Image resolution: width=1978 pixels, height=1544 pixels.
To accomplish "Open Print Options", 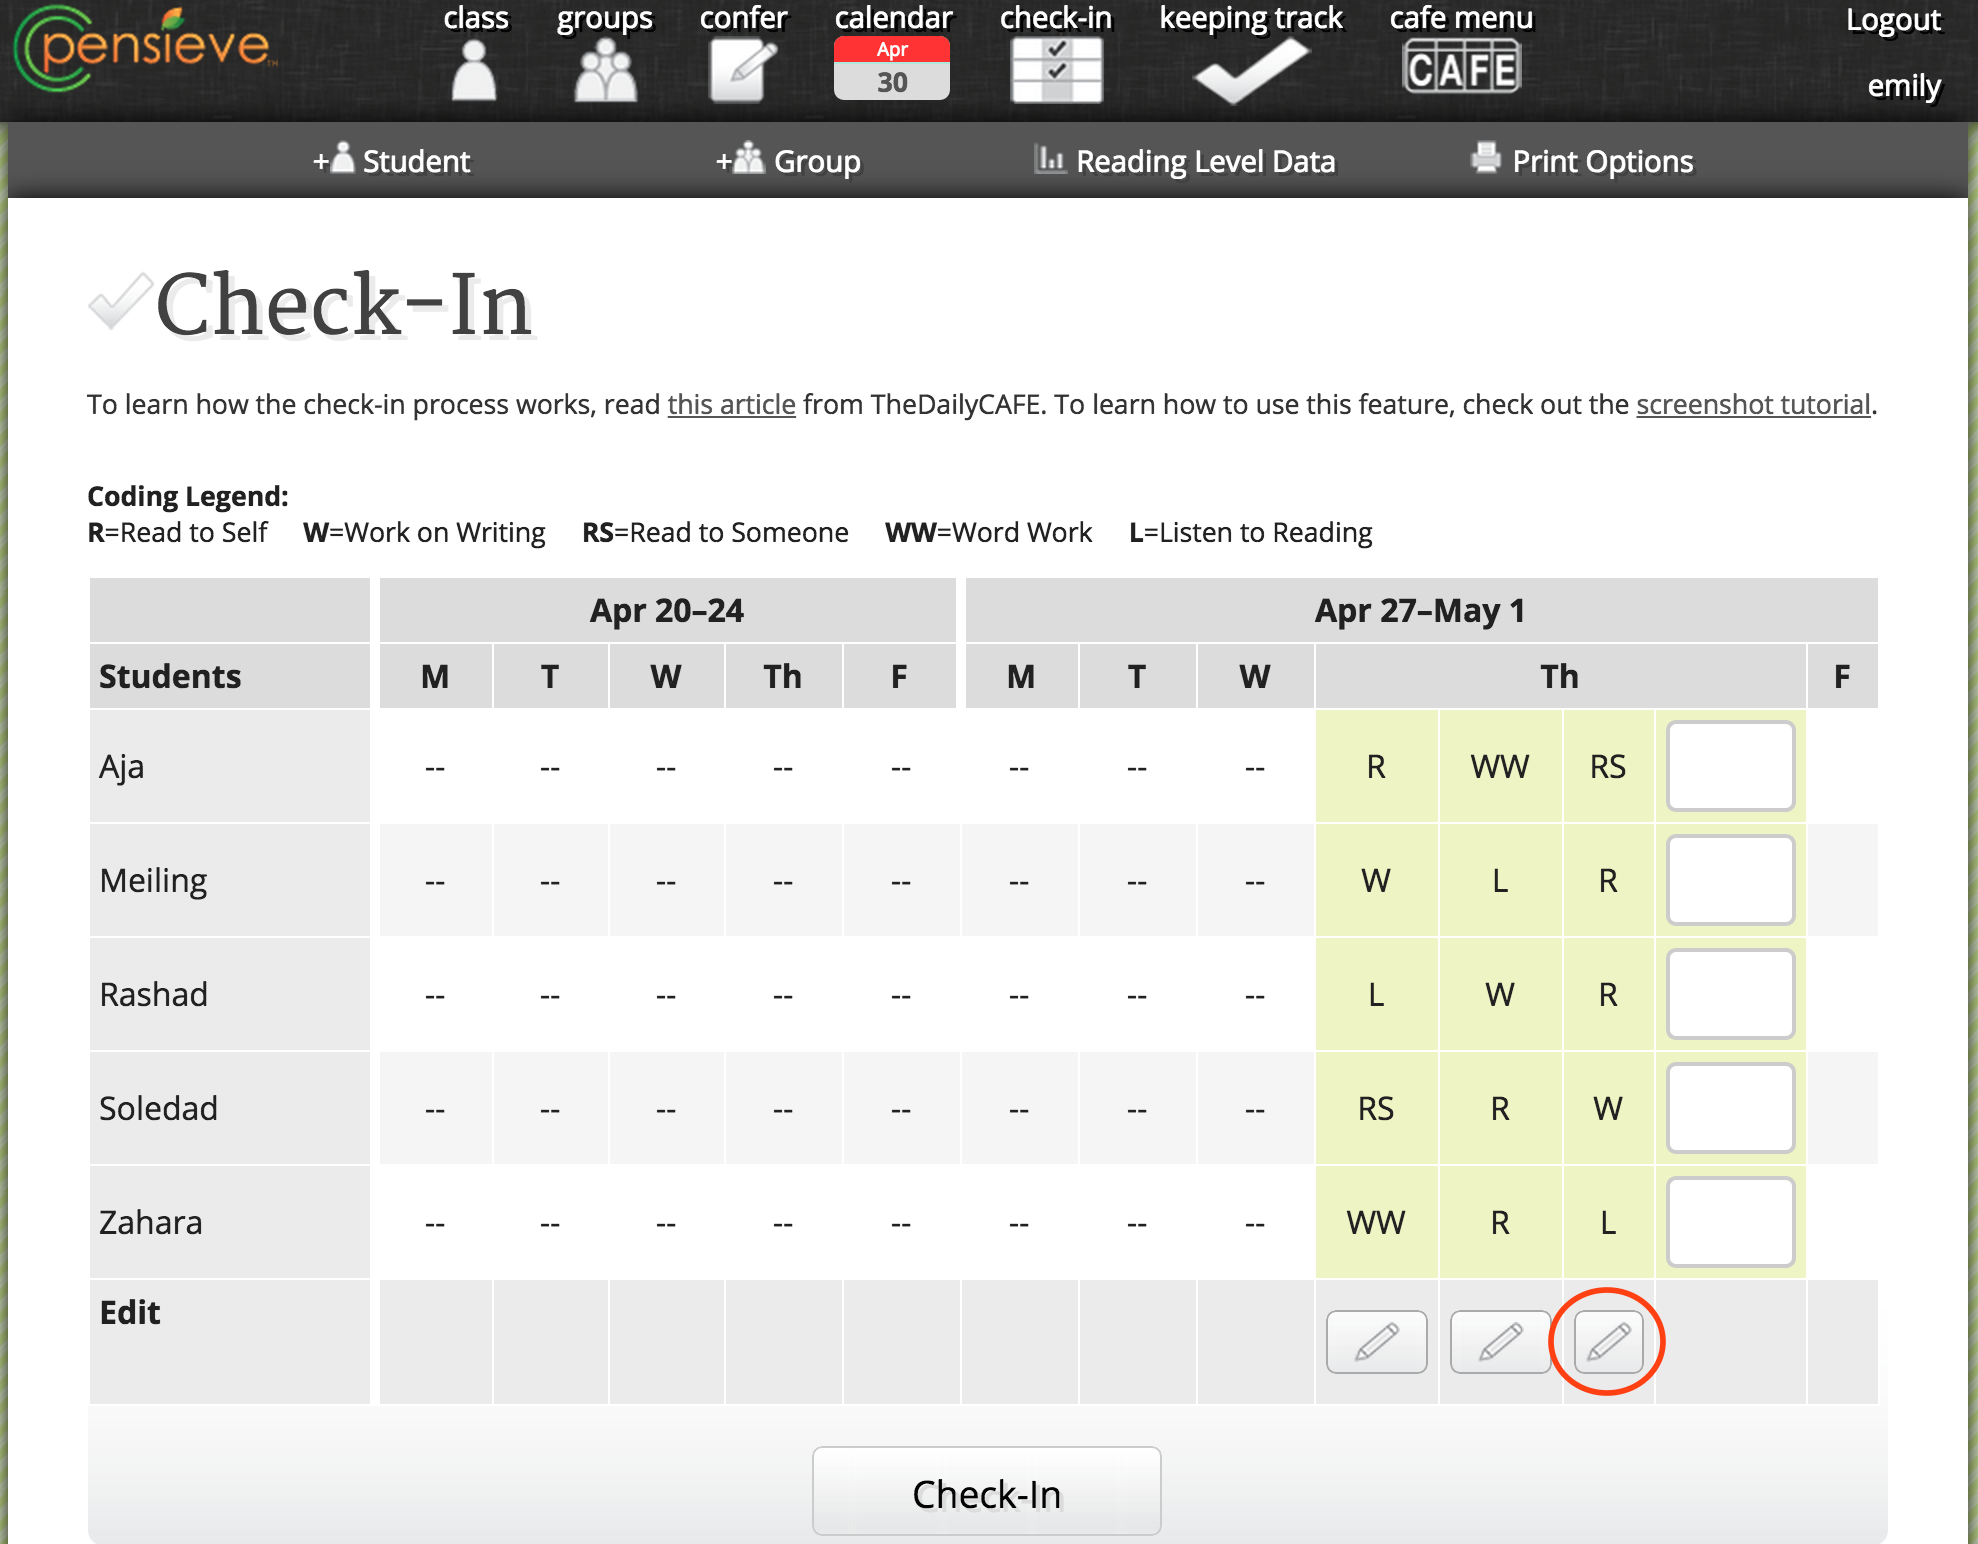I will [1582, 161].
